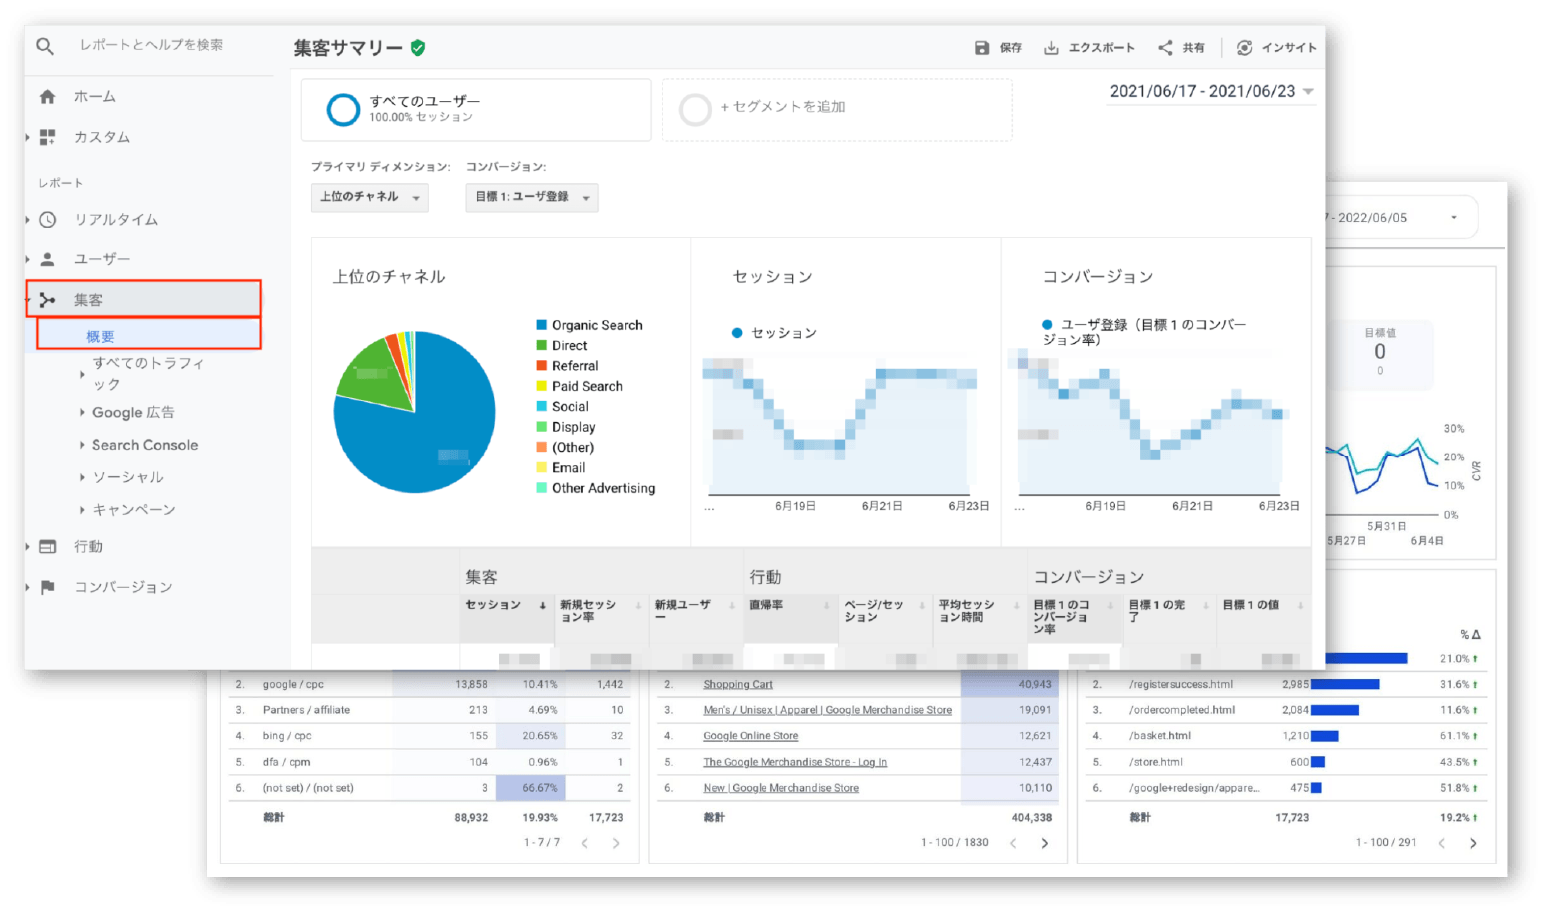
Task: Click the channel pie chart
Action: tap(414, 412)
